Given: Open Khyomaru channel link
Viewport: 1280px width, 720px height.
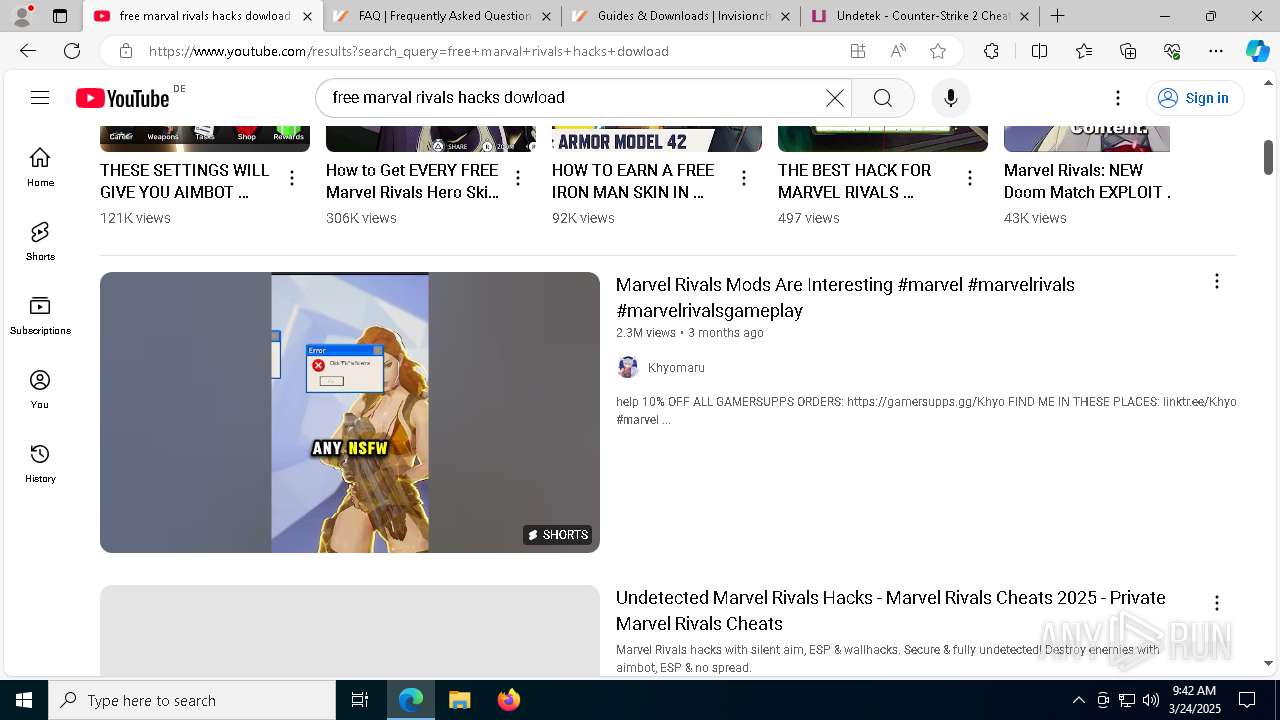Looking at the screenshot, I should click(x=676, y=367).
